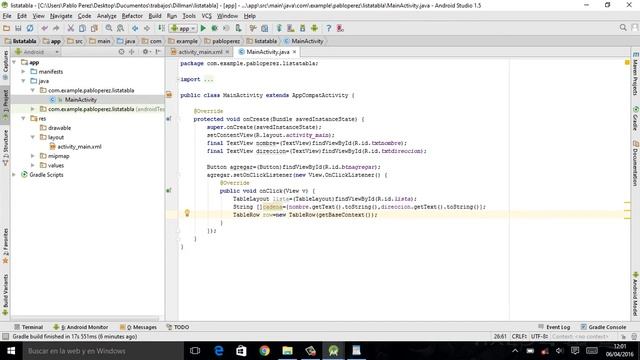Click Scroll from Source target icon
The image size is (640, 360).
pyautogui.click(x=121, y=52)
